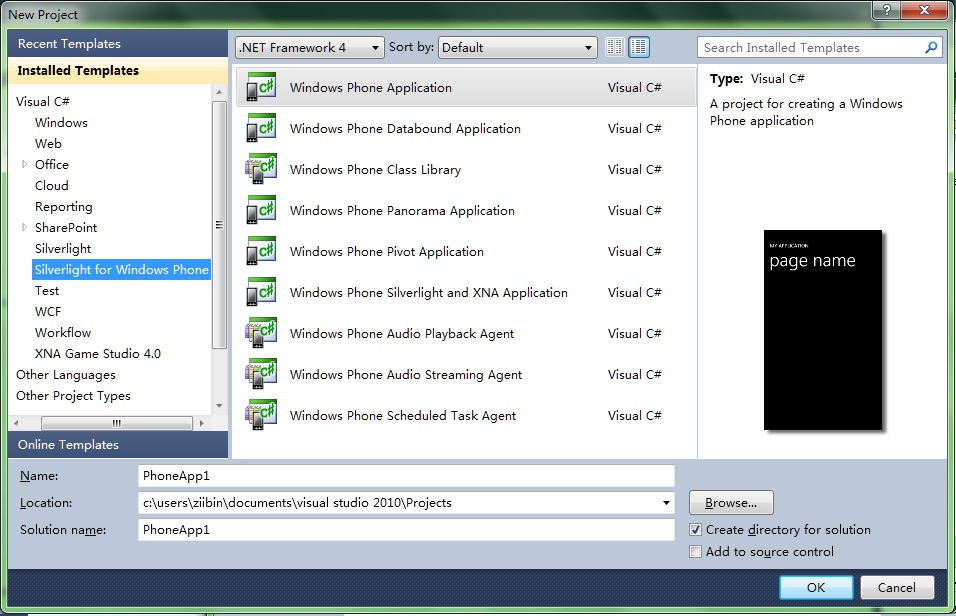Click the Solution name input field
Screen dimensions: 956x616
pyautogui.click(x=406, y=529)
